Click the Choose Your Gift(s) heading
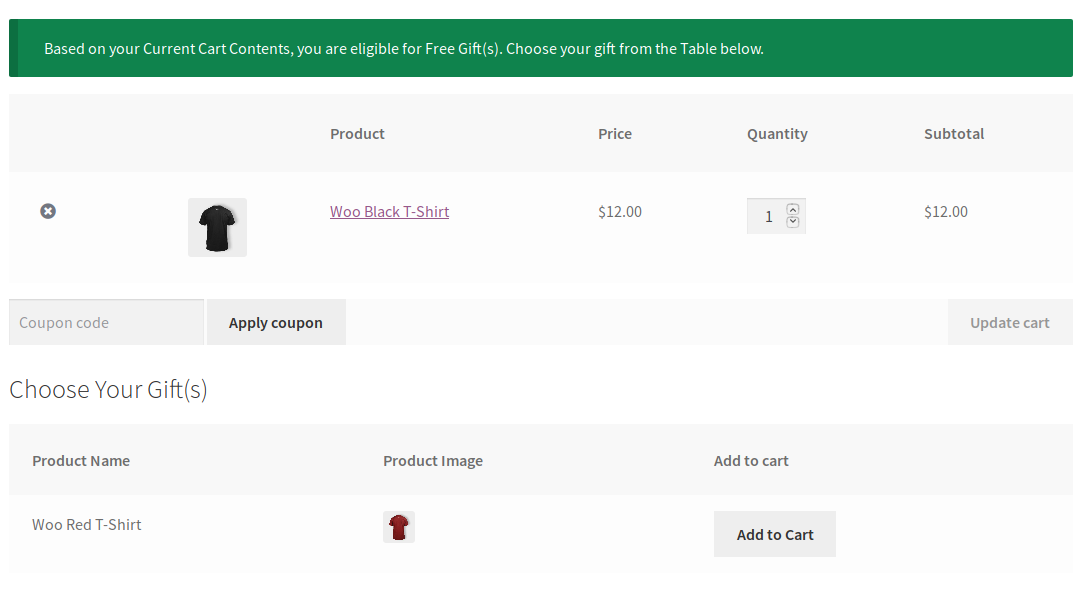Screen dimensions: 1080x608 pos(108,390)
